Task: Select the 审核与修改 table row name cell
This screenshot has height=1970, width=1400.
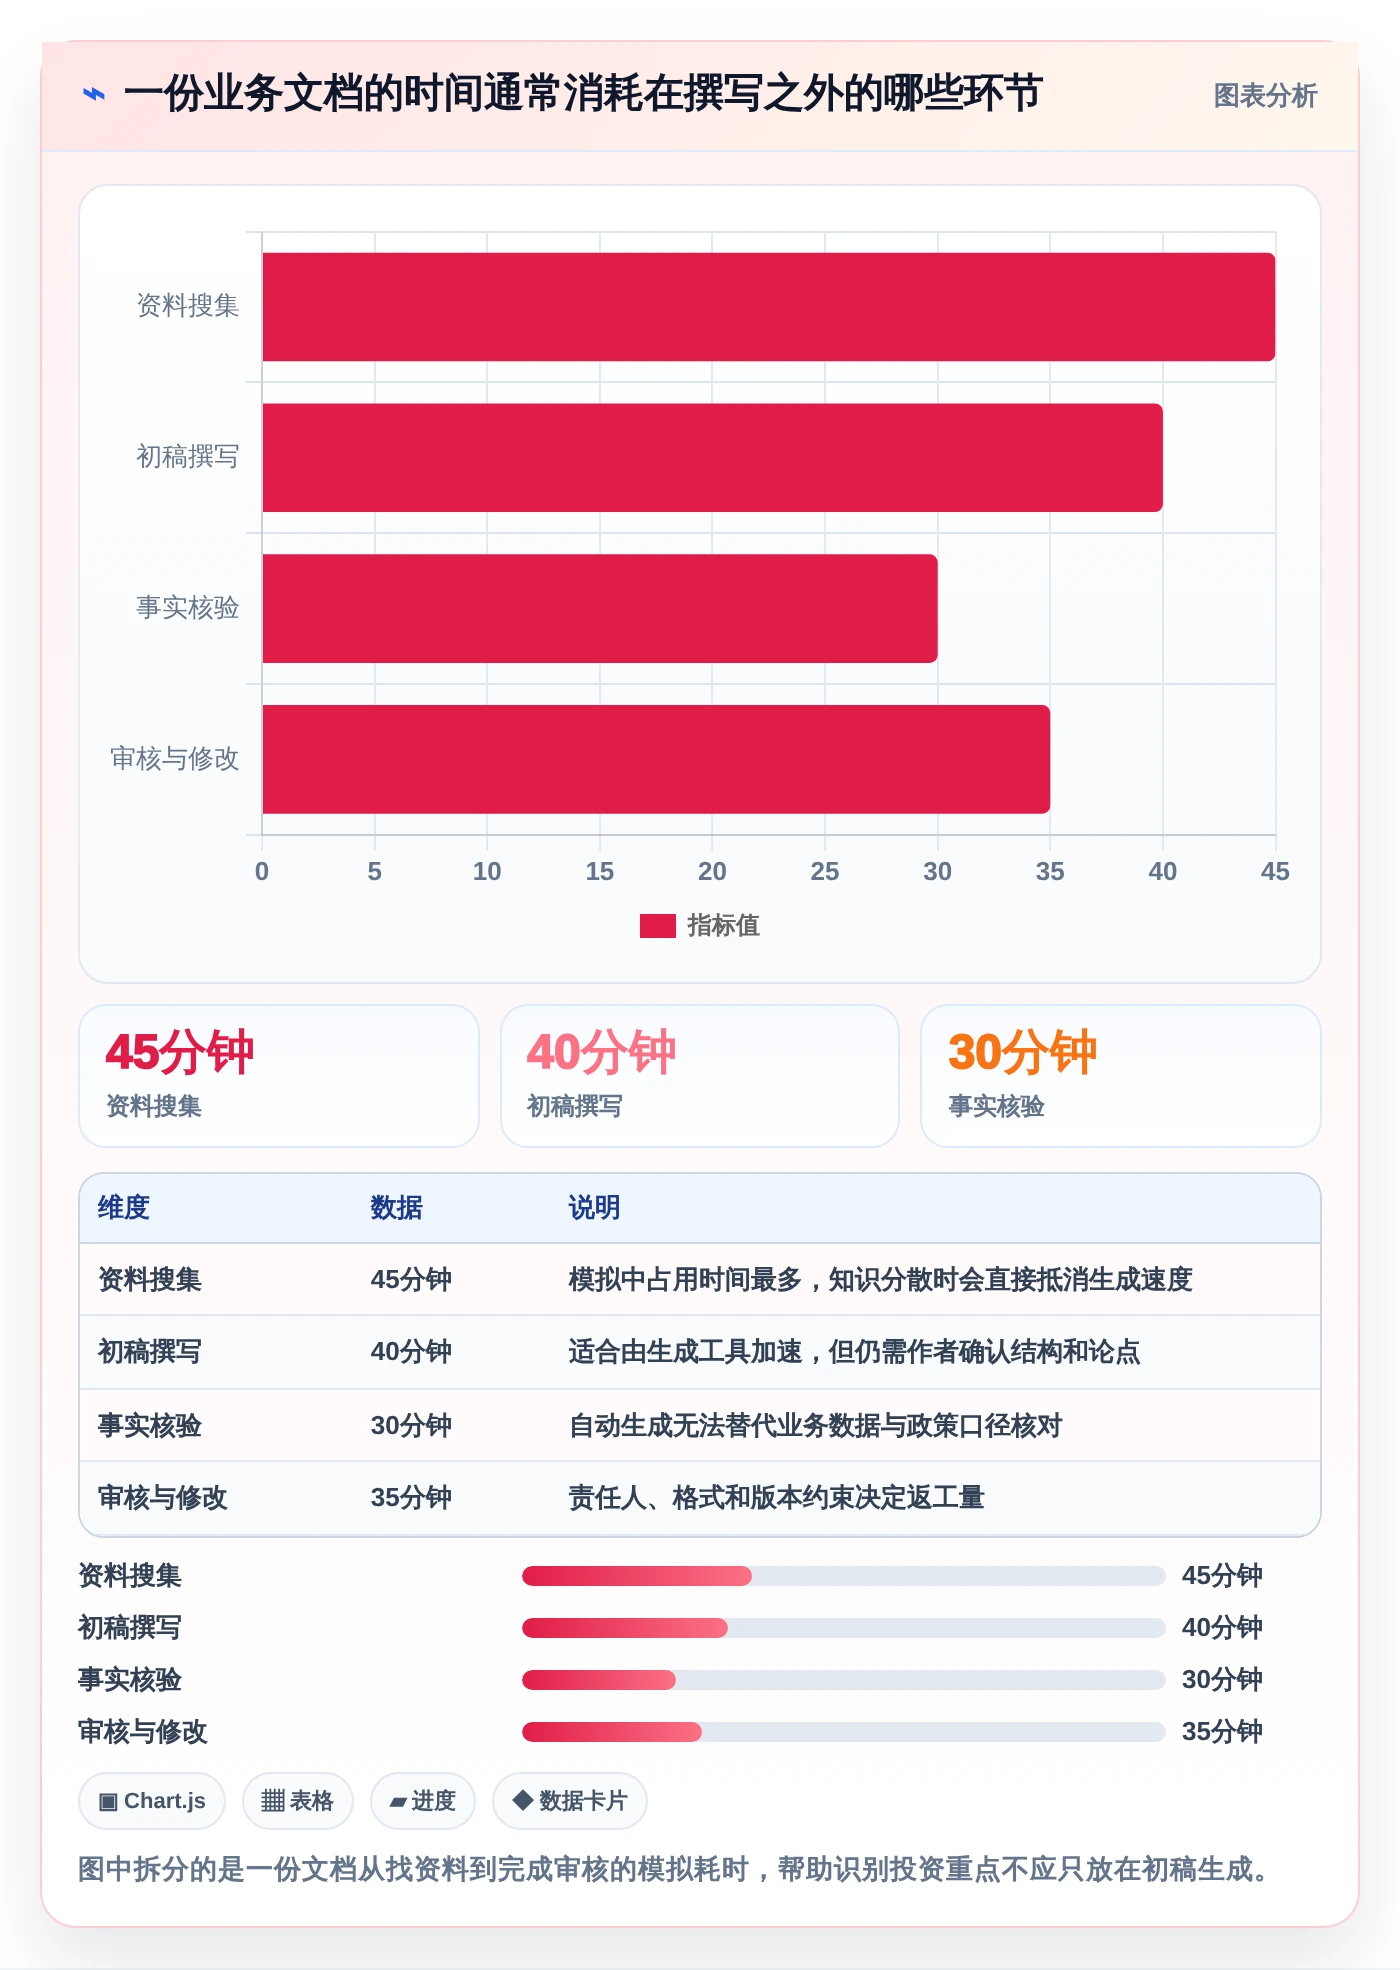Action: 163,1498
